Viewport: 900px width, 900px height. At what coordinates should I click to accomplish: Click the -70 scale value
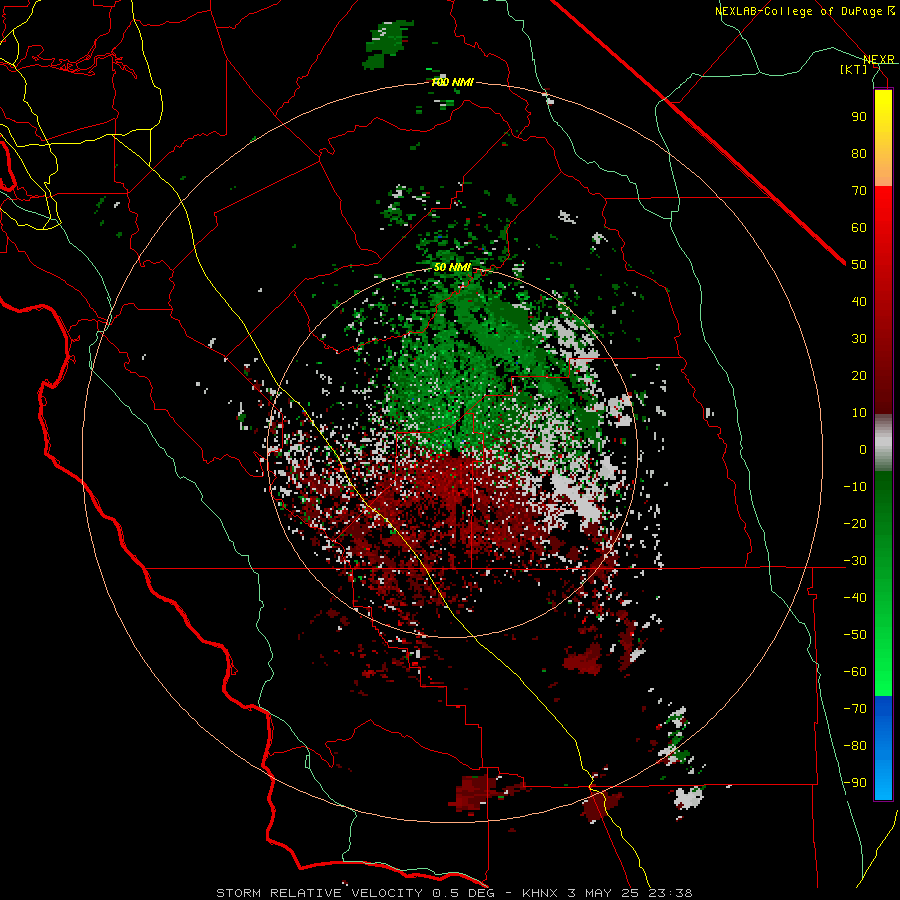855,708
